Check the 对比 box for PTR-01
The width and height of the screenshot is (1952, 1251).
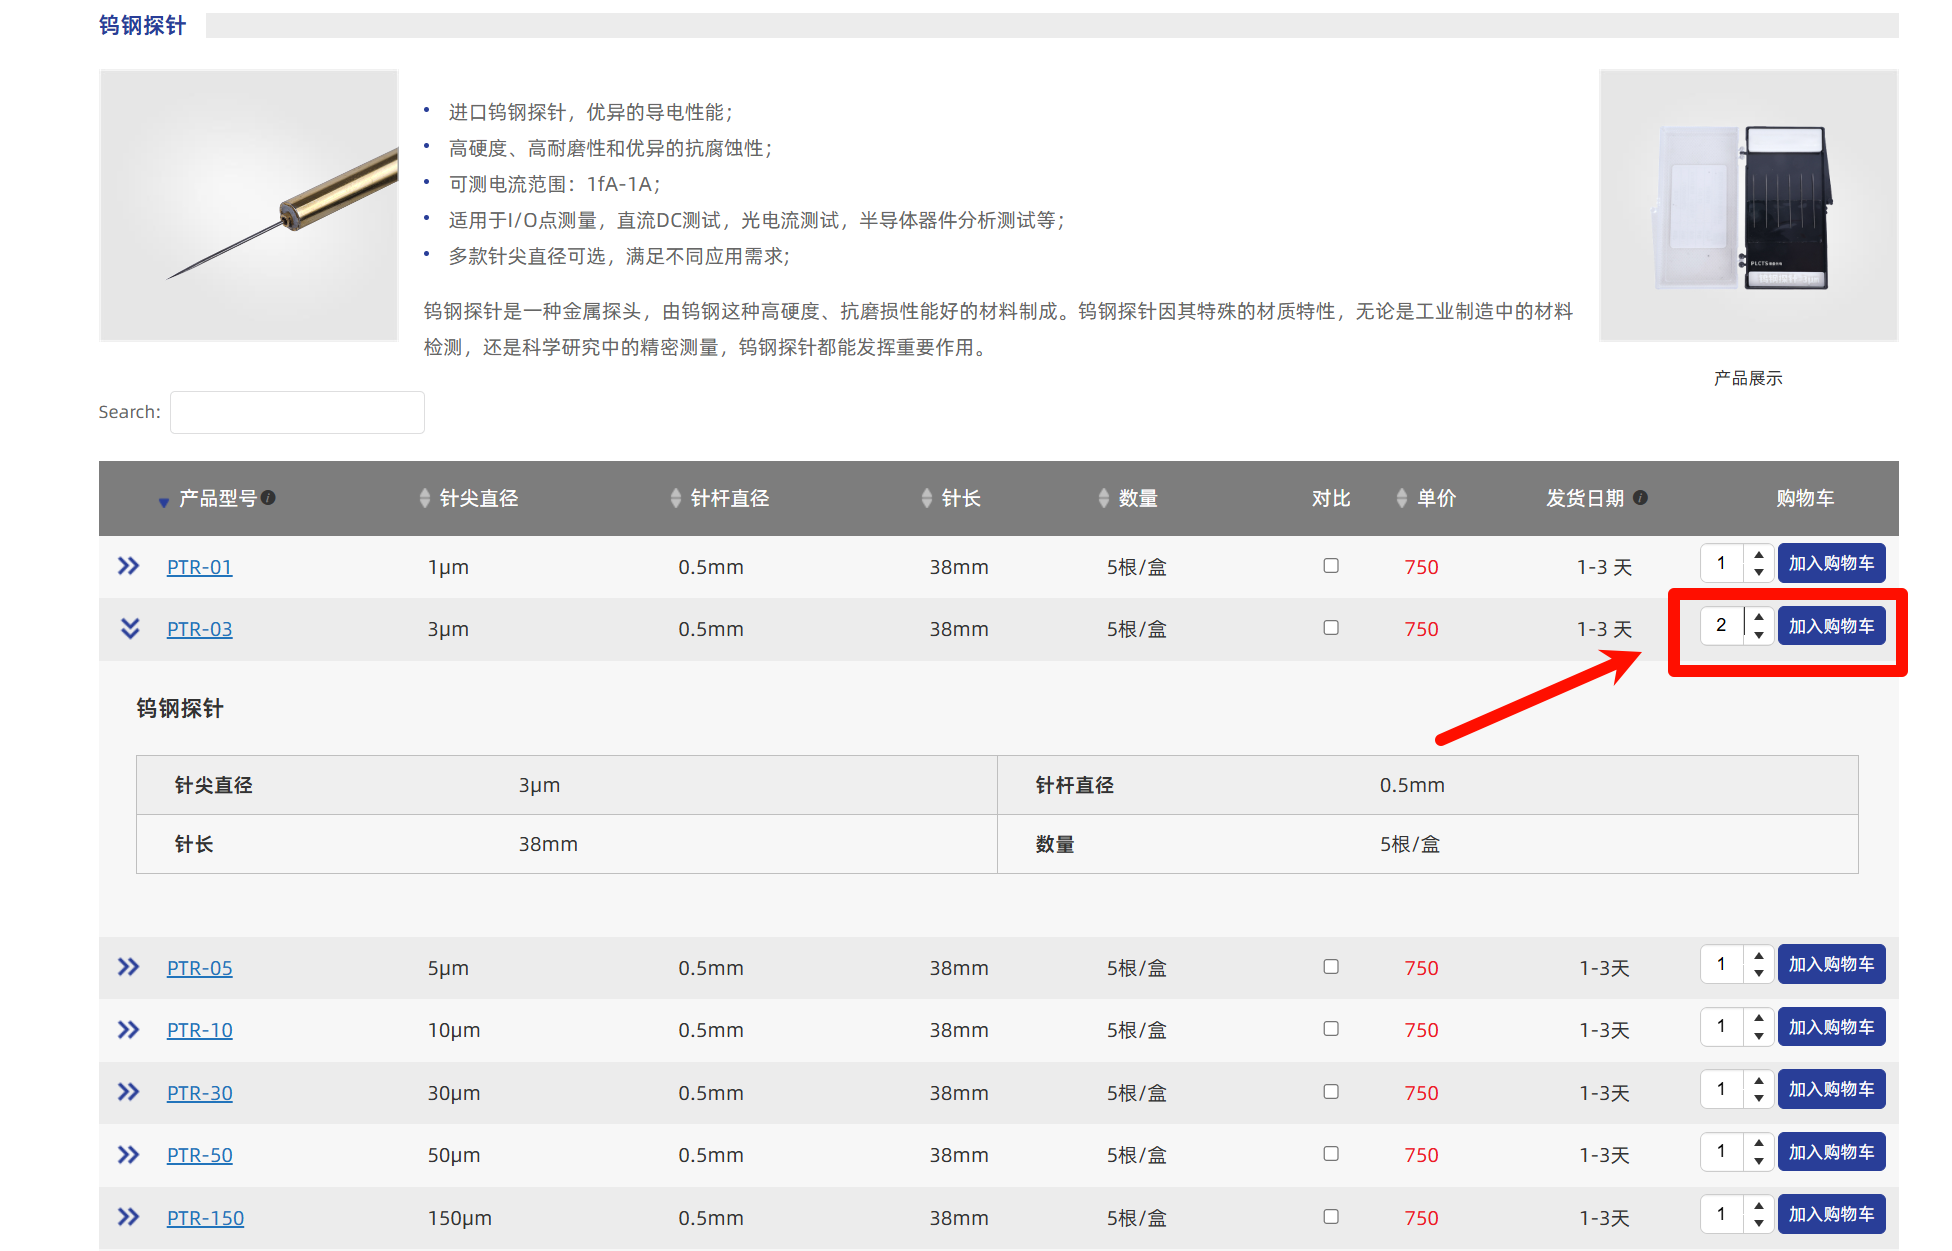[x=1331, y=566]
